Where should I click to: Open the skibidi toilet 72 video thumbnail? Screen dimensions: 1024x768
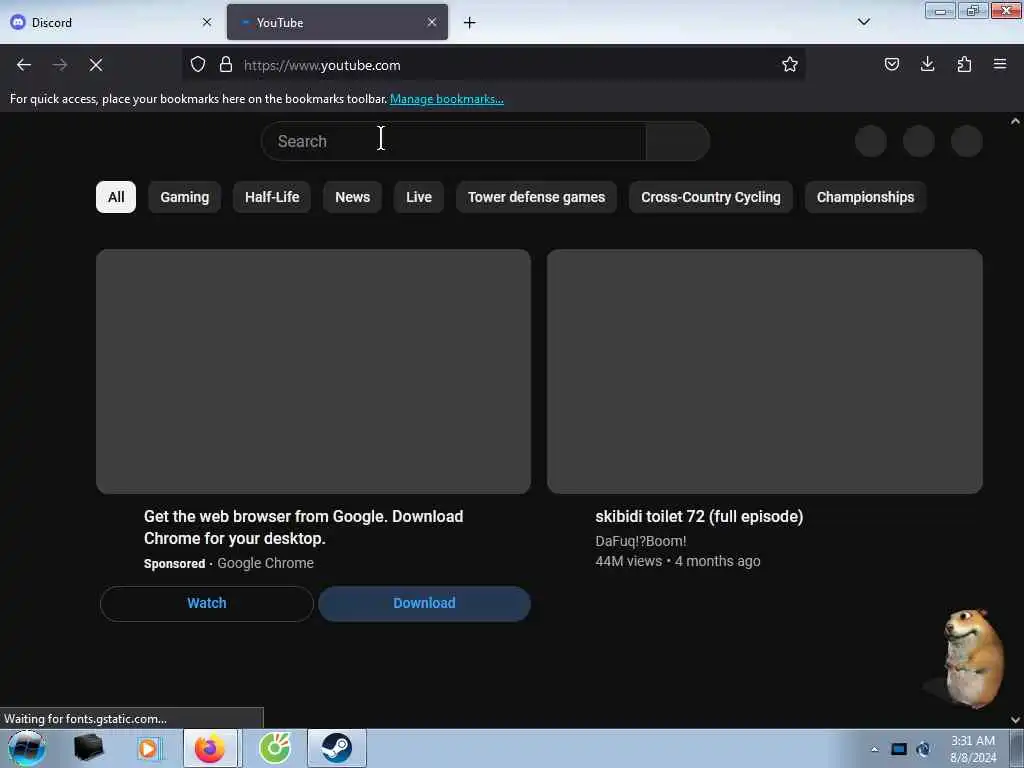click(x=765, y=371)
